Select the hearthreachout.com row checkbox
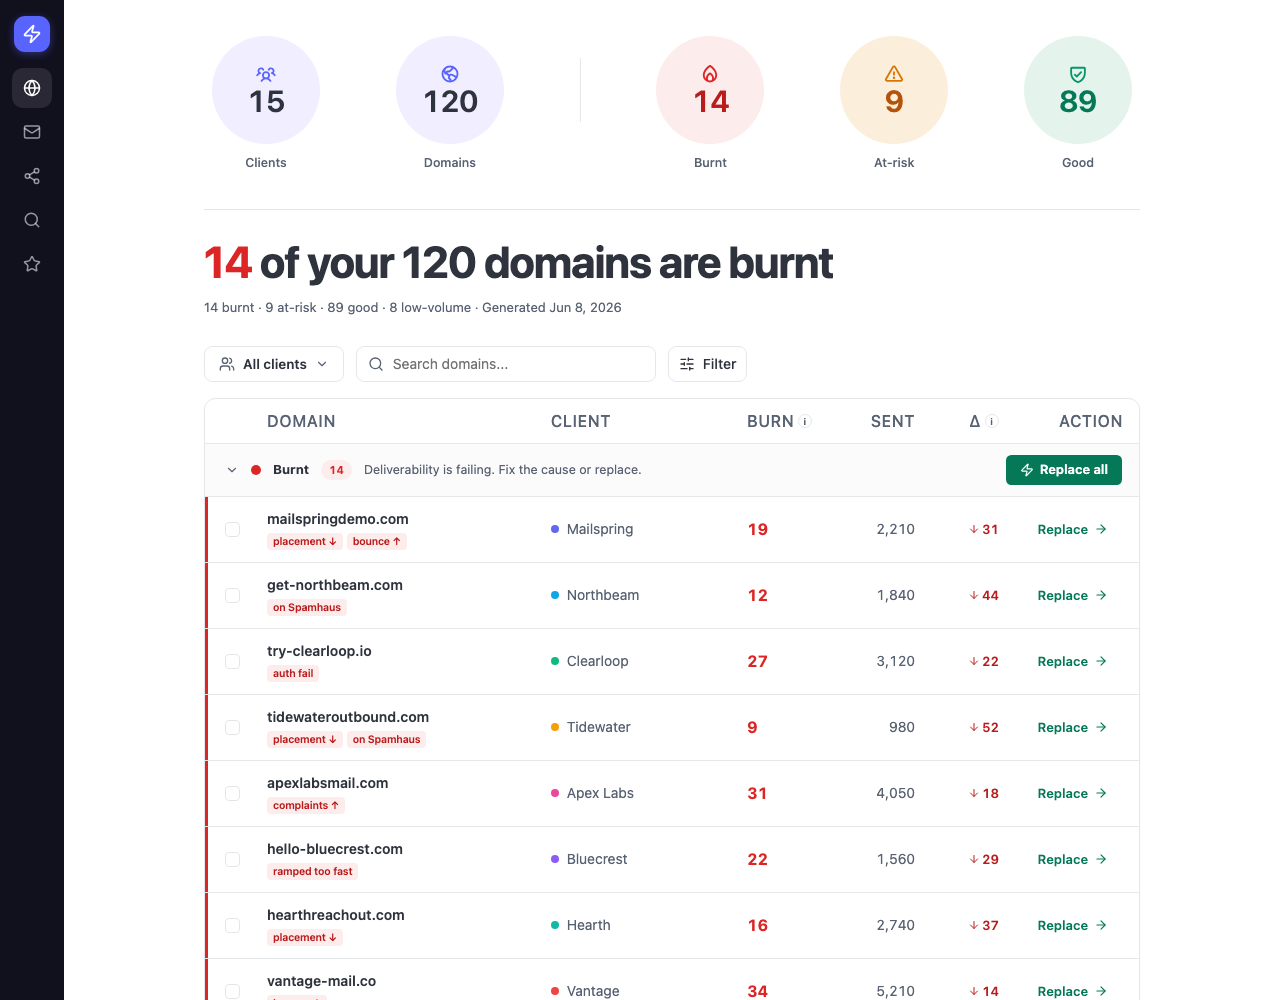 [232, 925]
